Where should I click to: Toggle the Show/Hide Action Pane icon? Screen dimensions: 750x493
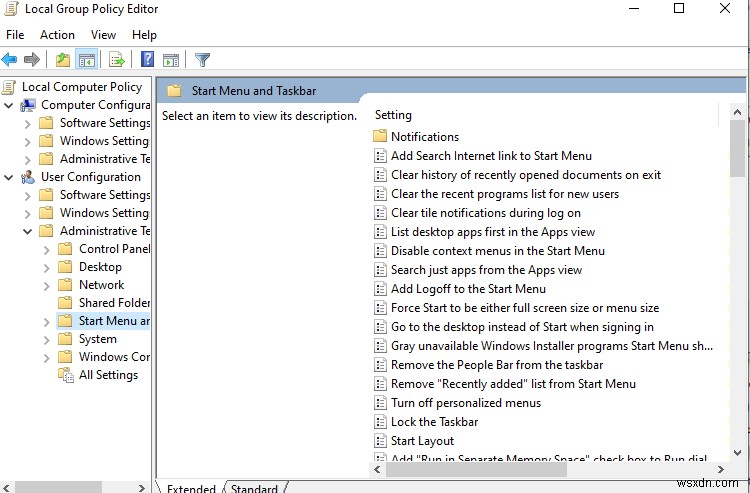coord(169,60)
